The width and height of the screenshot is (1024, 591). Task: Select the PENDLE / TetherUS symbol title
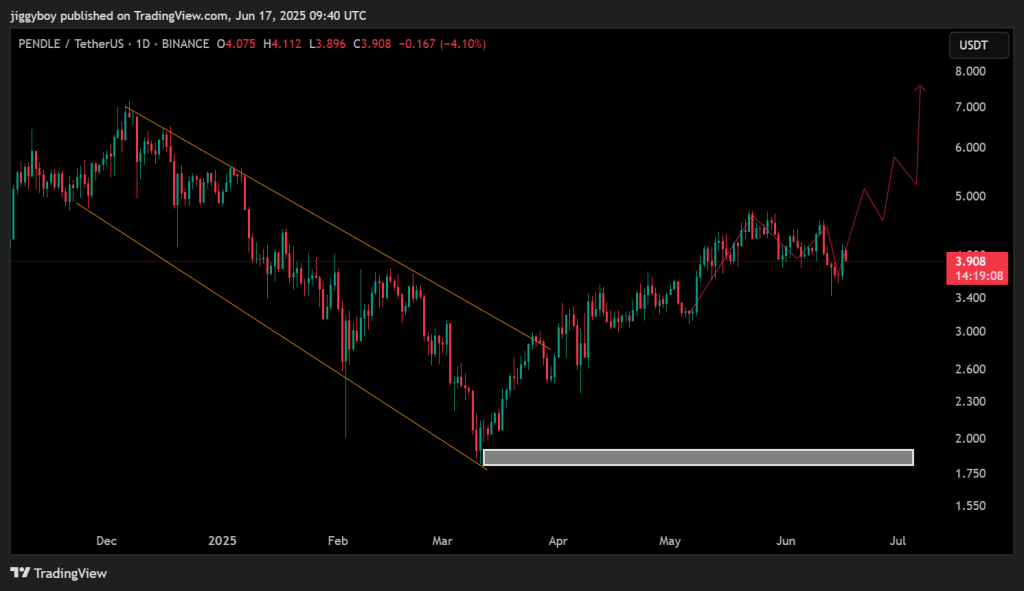[x=71, y=44]
